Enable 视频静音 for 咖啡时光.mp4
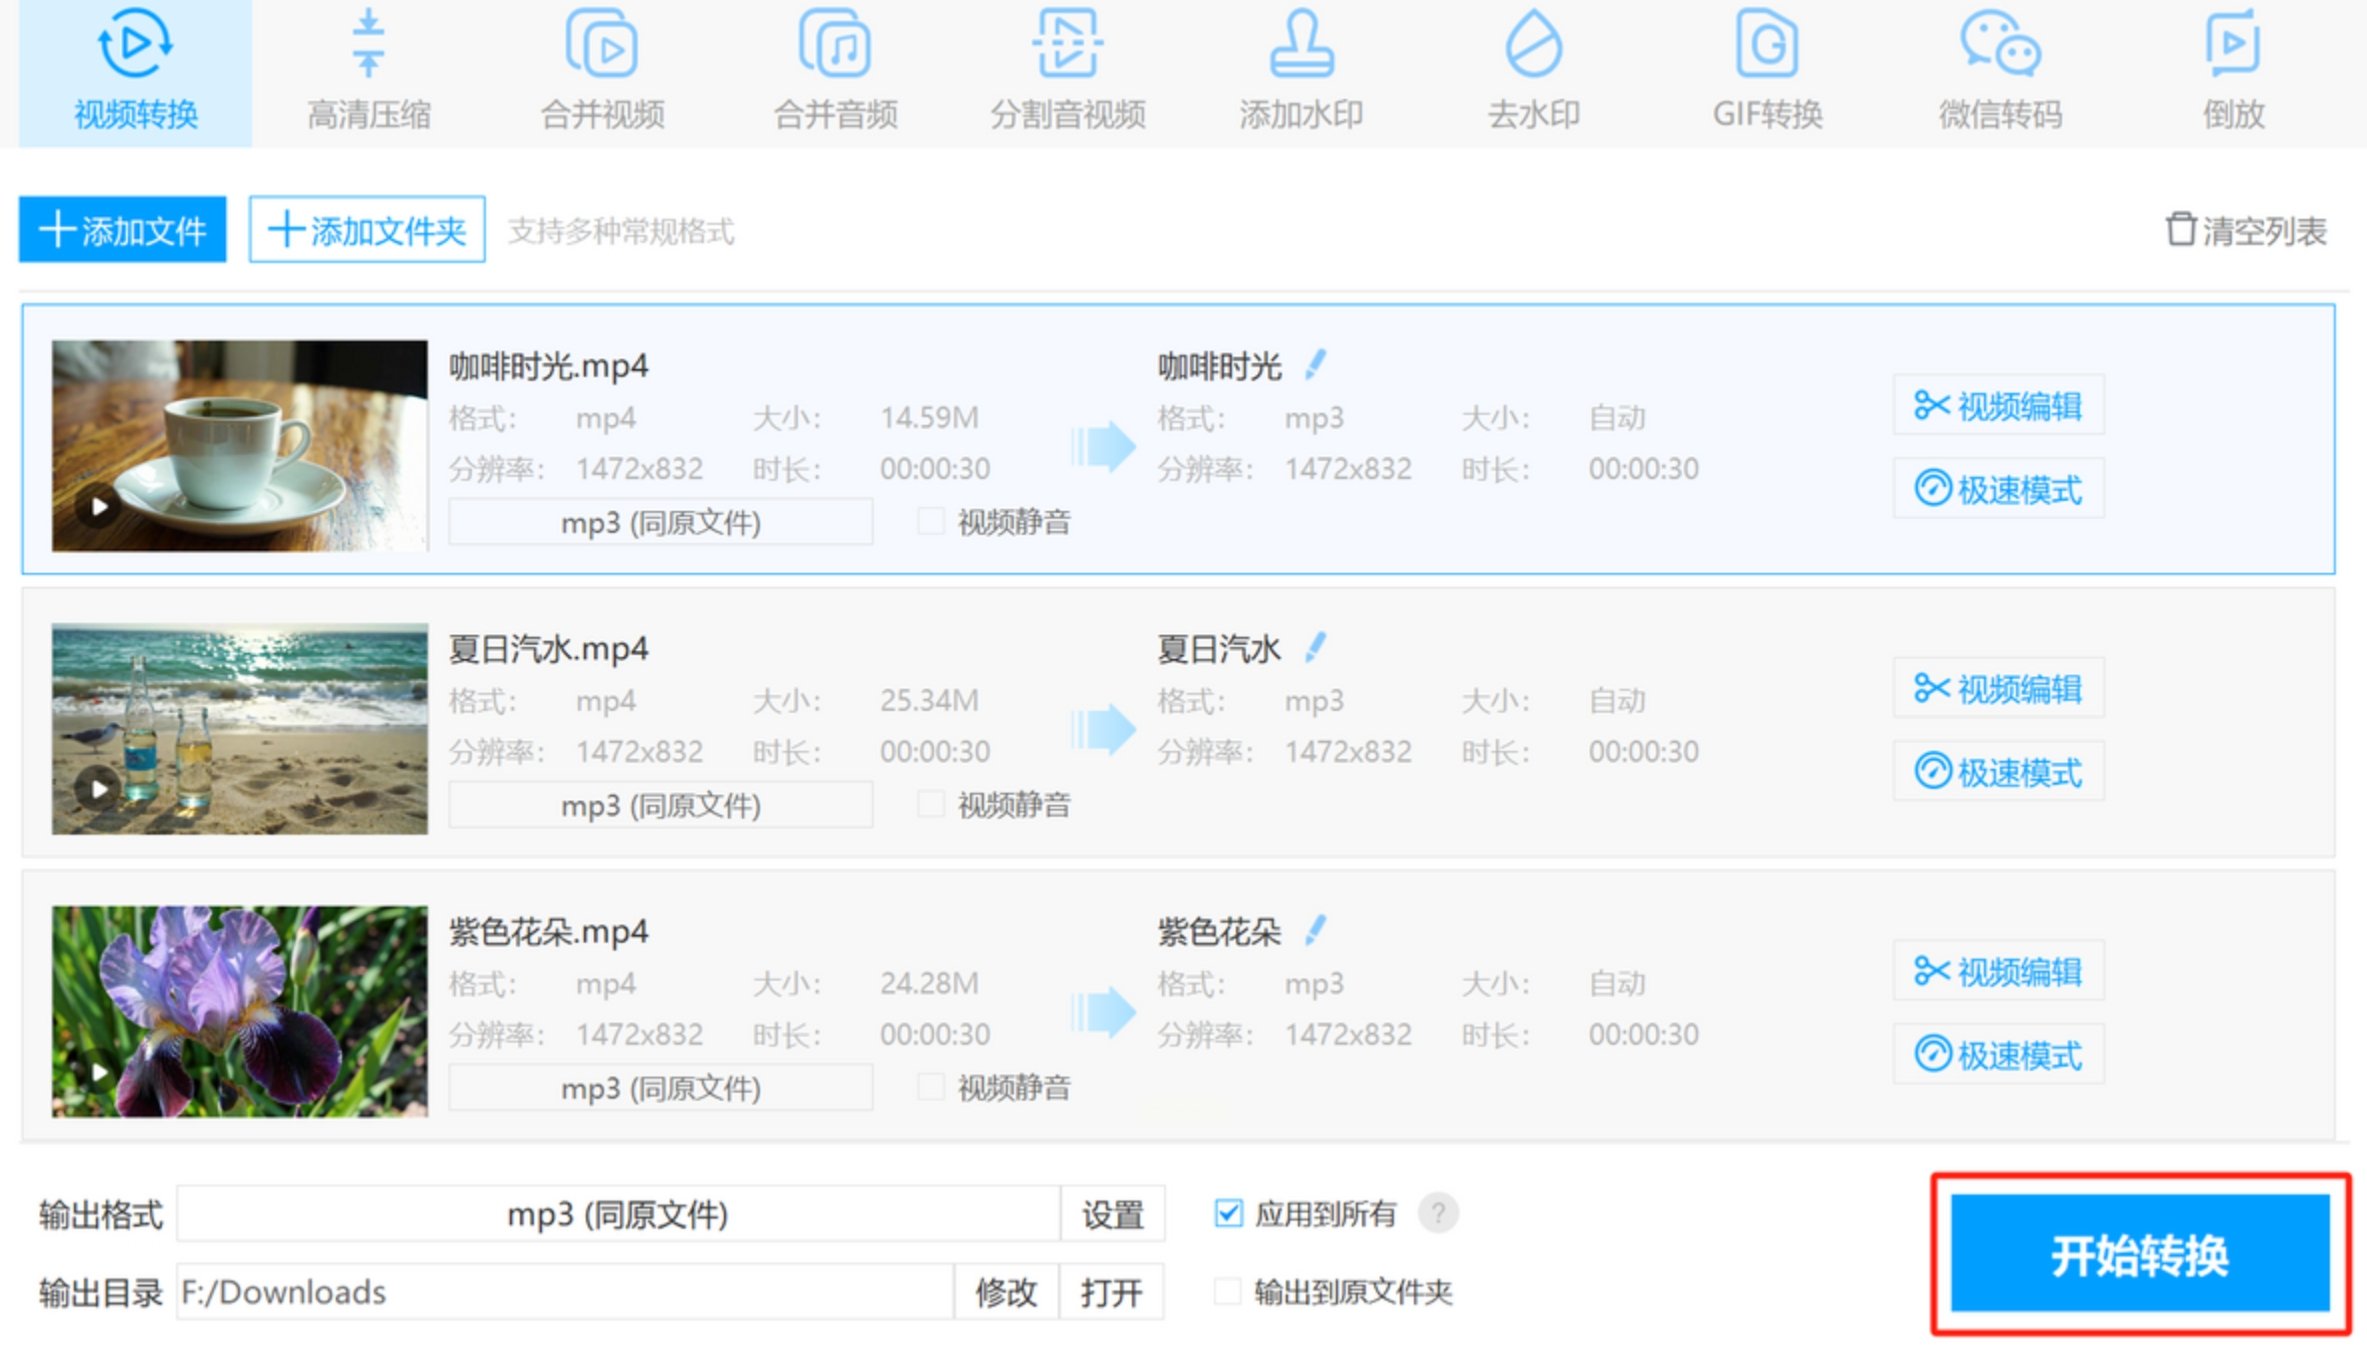The height and width of the screenshot is (1355, 2367). 931,521
